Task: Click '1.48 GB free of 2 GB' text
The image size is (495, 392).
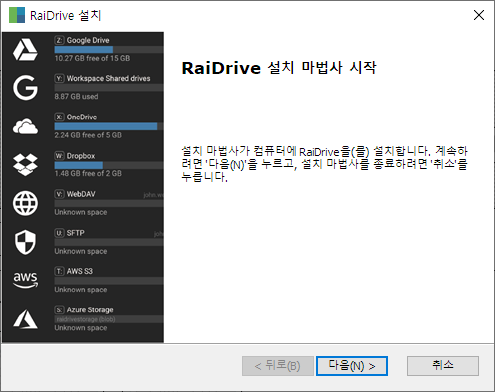Action: tap(88, 173)
